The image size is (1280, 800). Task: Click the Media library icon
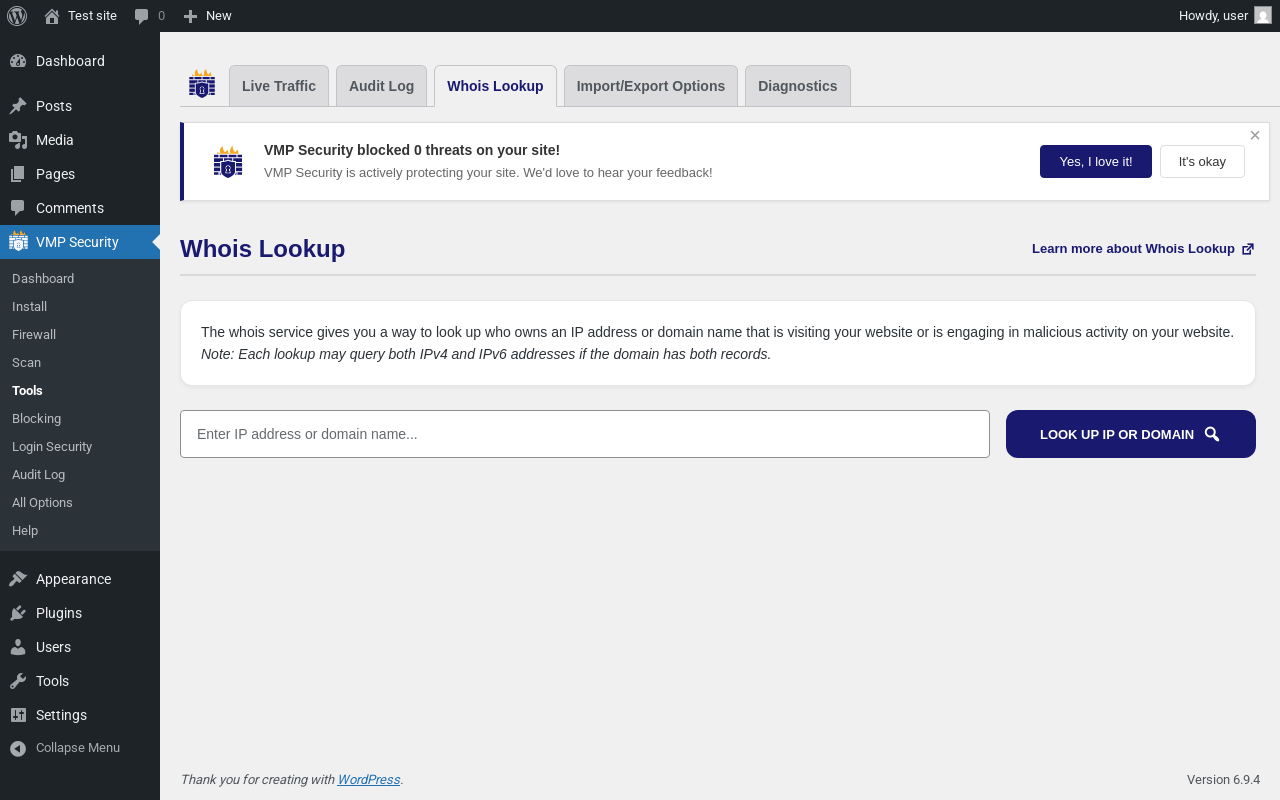(18, 140)
